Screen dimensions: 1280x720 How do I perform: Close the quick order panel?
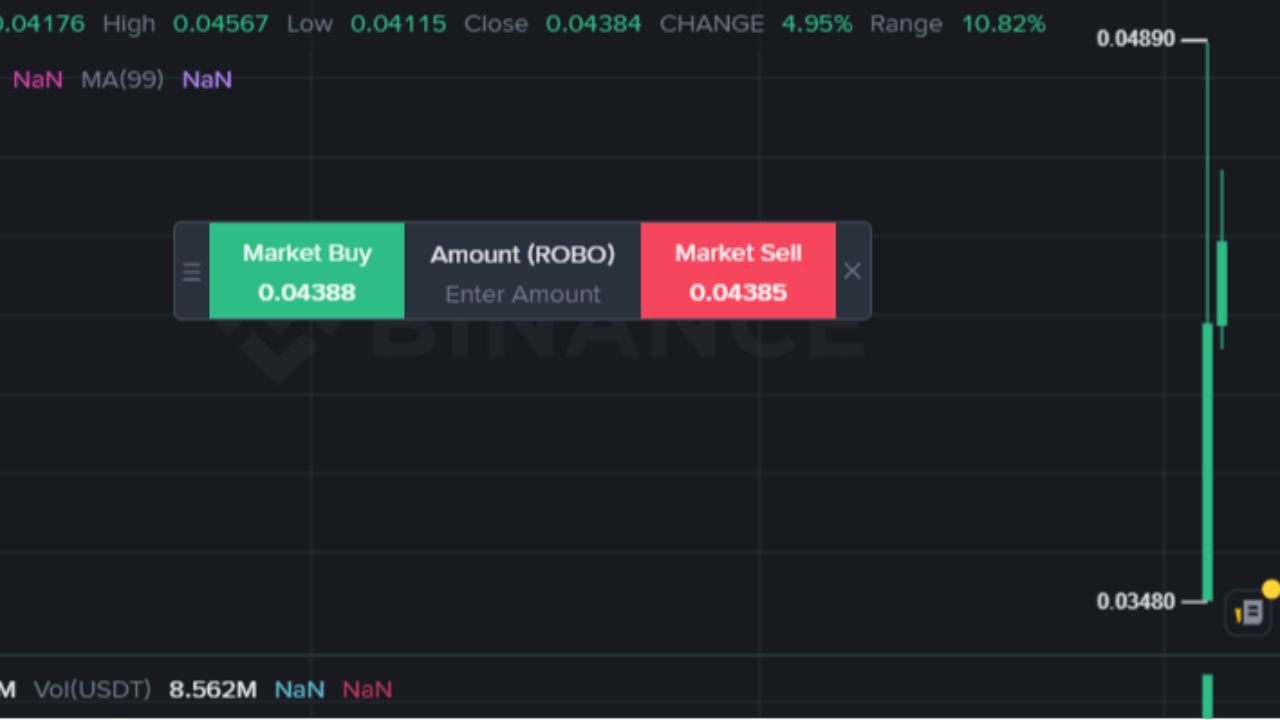pyautogui.click(x=852, y=271)
